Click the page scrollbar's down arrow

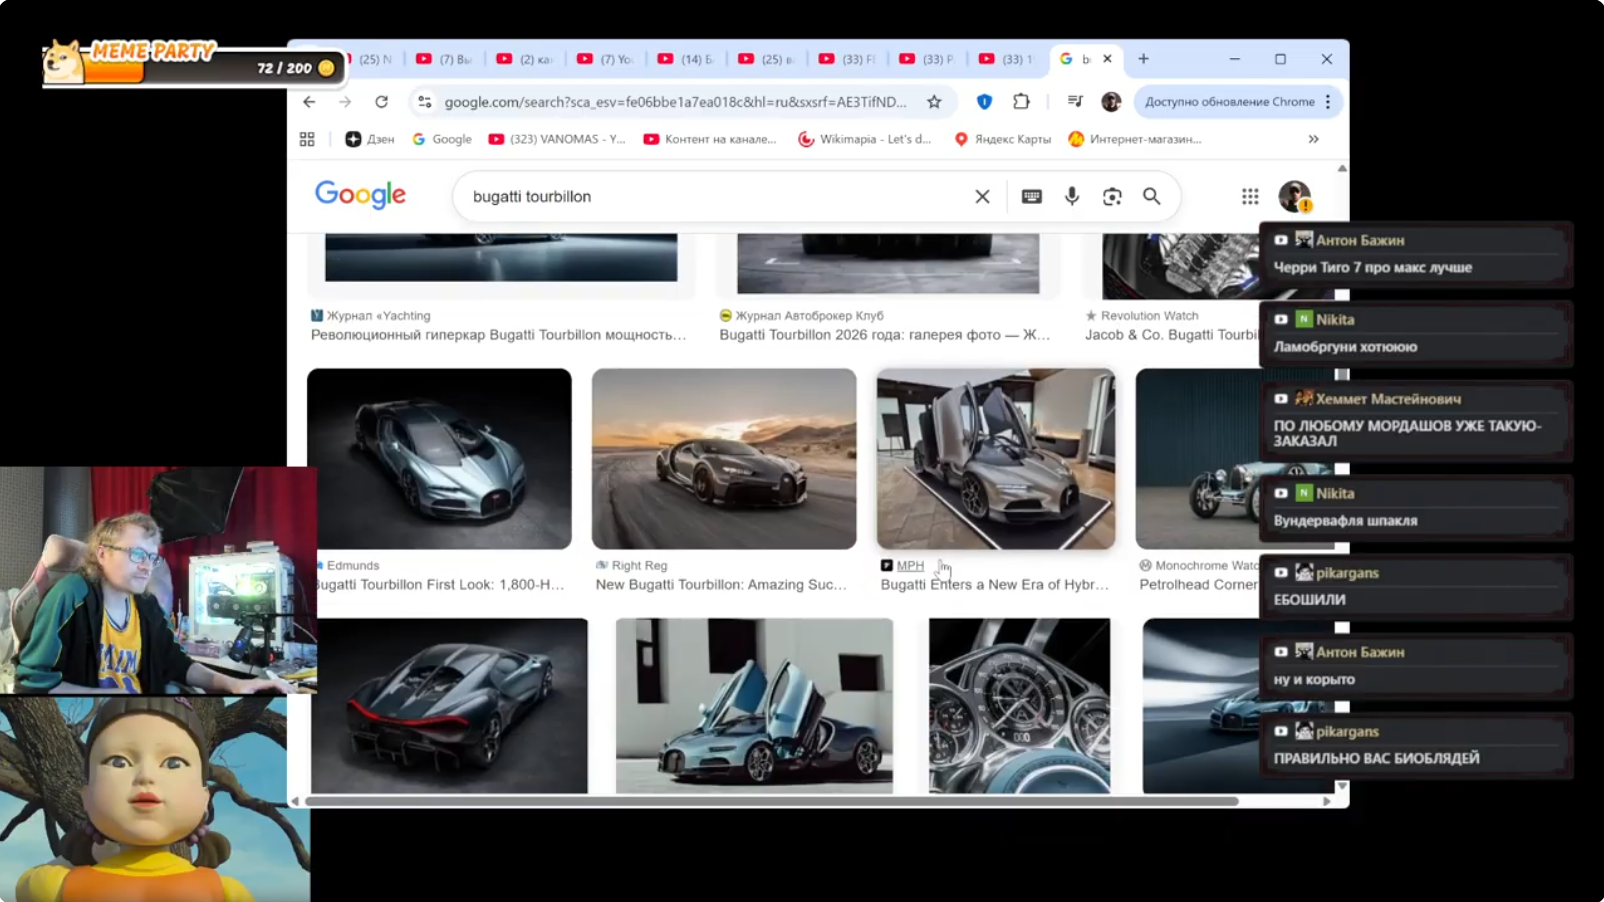1342,787
